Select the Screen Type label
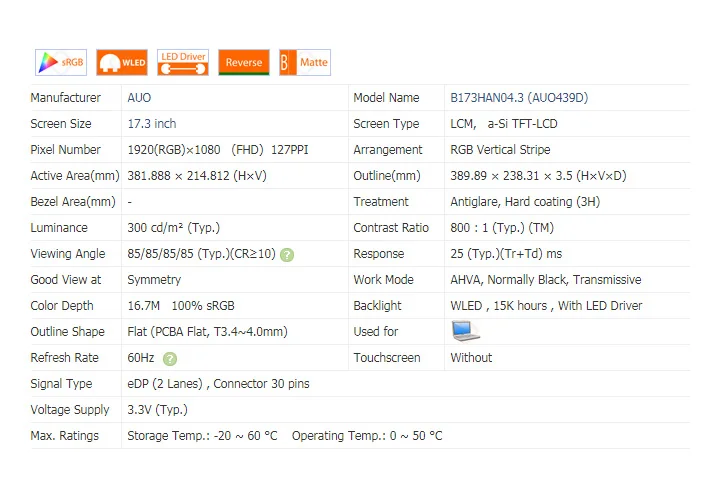The height and width of the screenshot is (491, 714). 386,124
